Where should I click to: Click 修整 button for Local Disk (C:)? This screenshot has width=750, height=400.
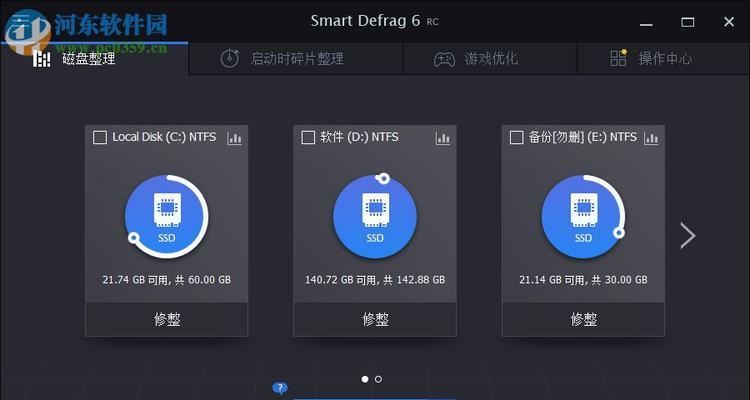[x=166, y=319]
